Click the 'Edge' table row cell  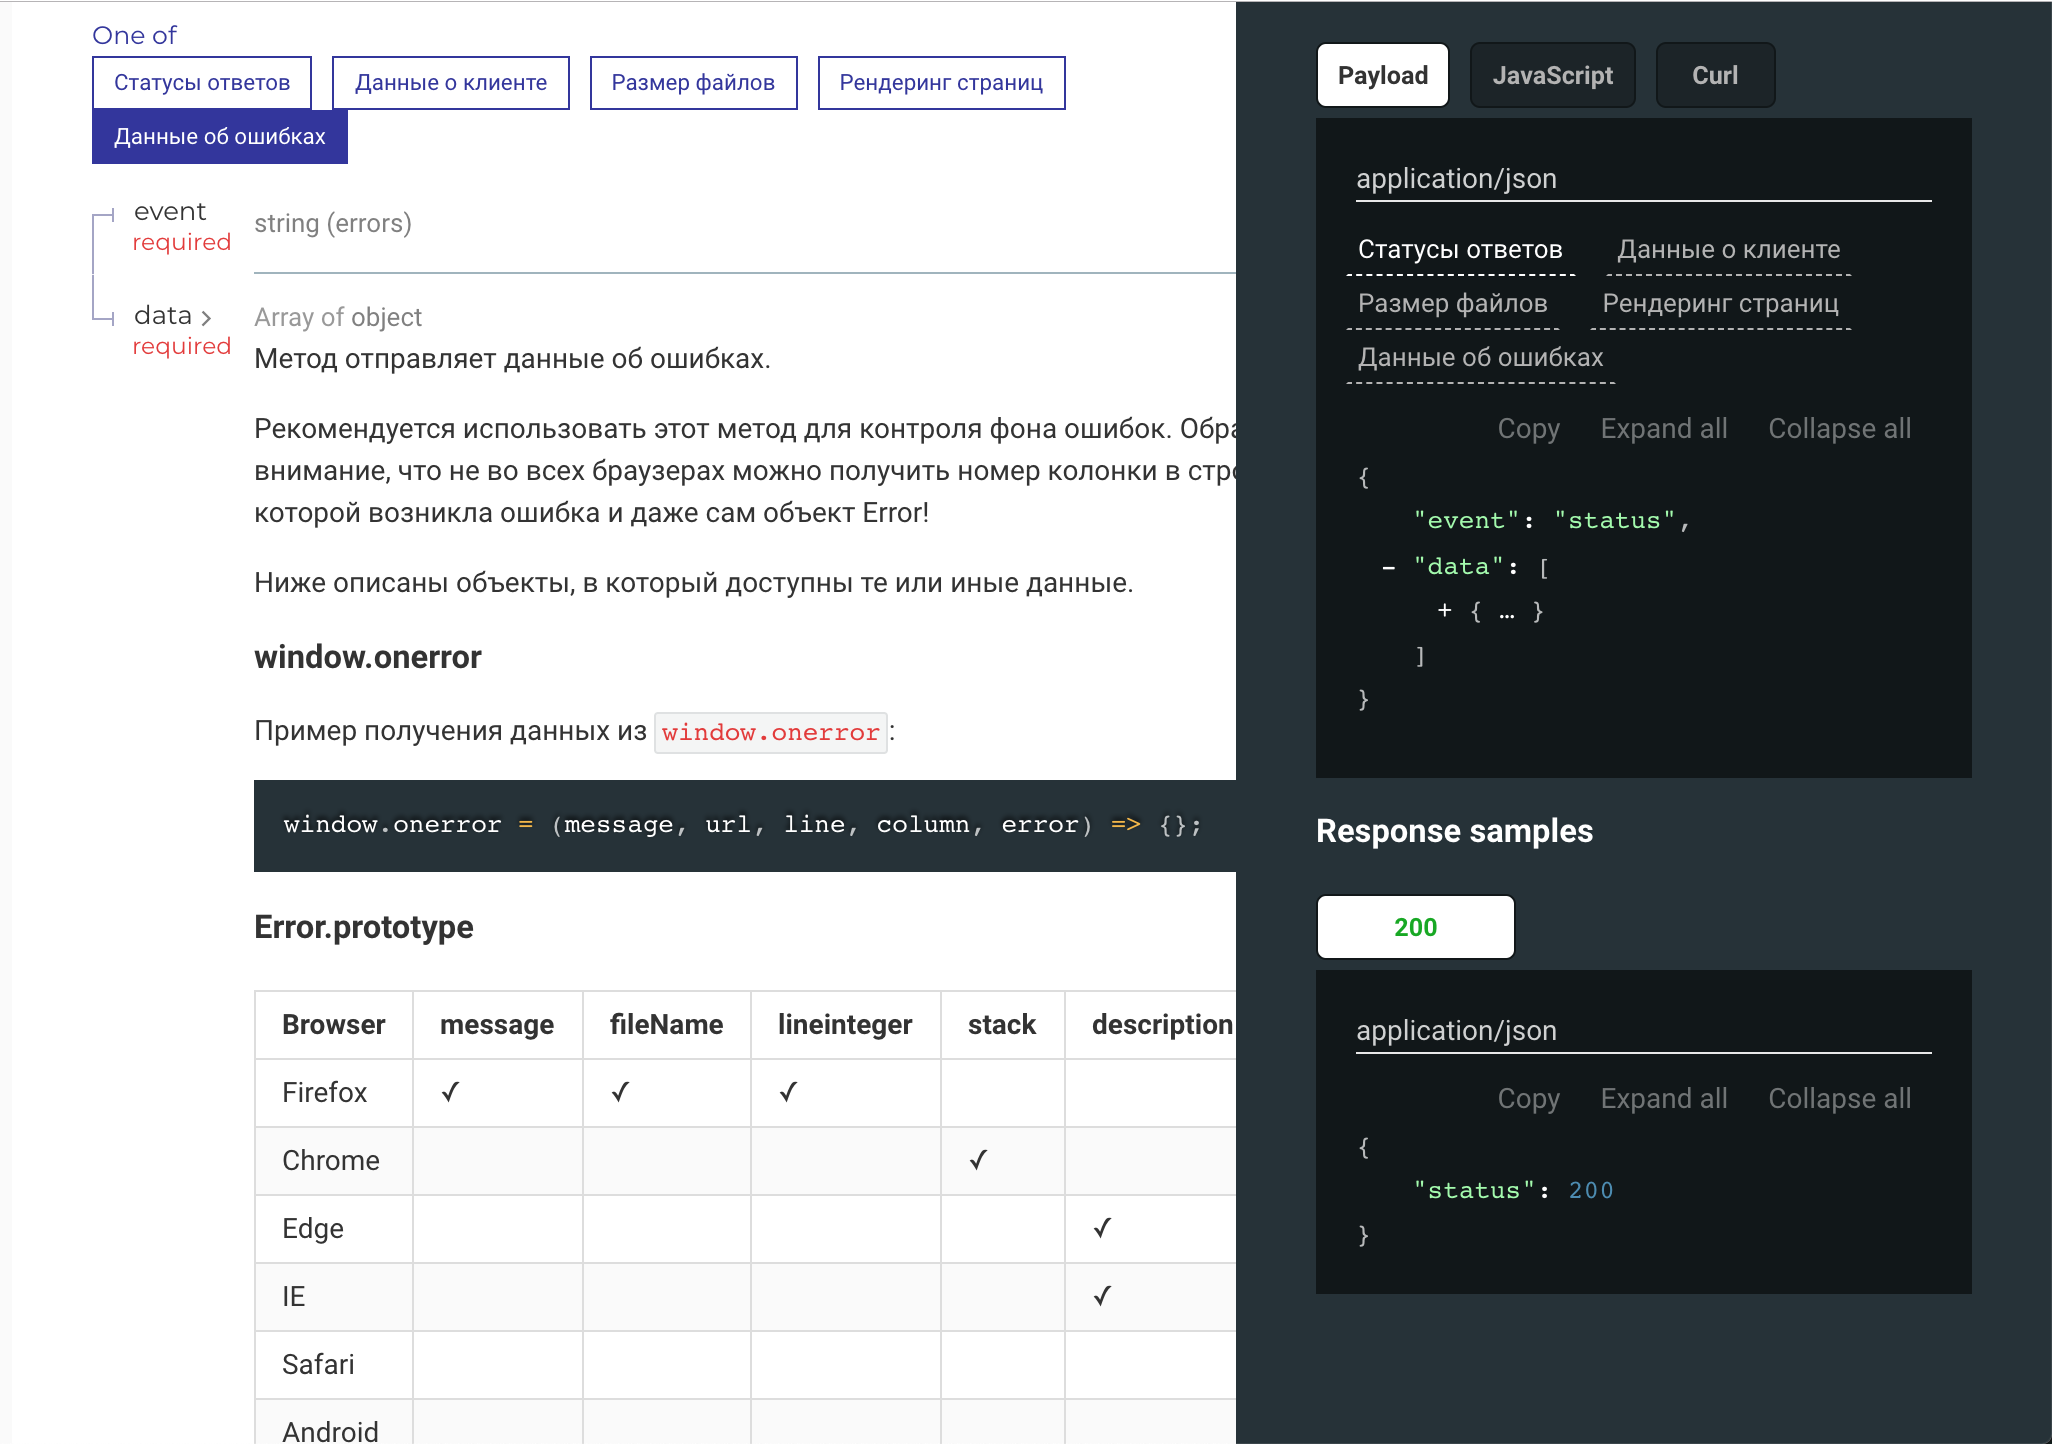334,1229
